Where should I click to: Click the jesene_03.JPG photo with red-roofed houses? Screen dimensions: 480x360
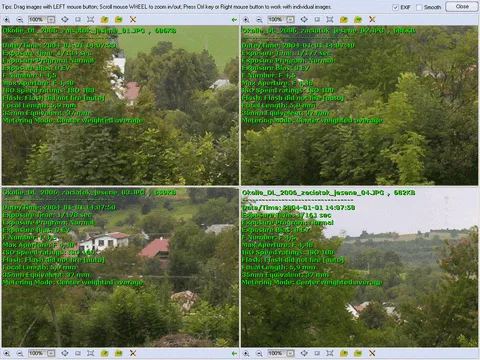(x=120, y=267)
